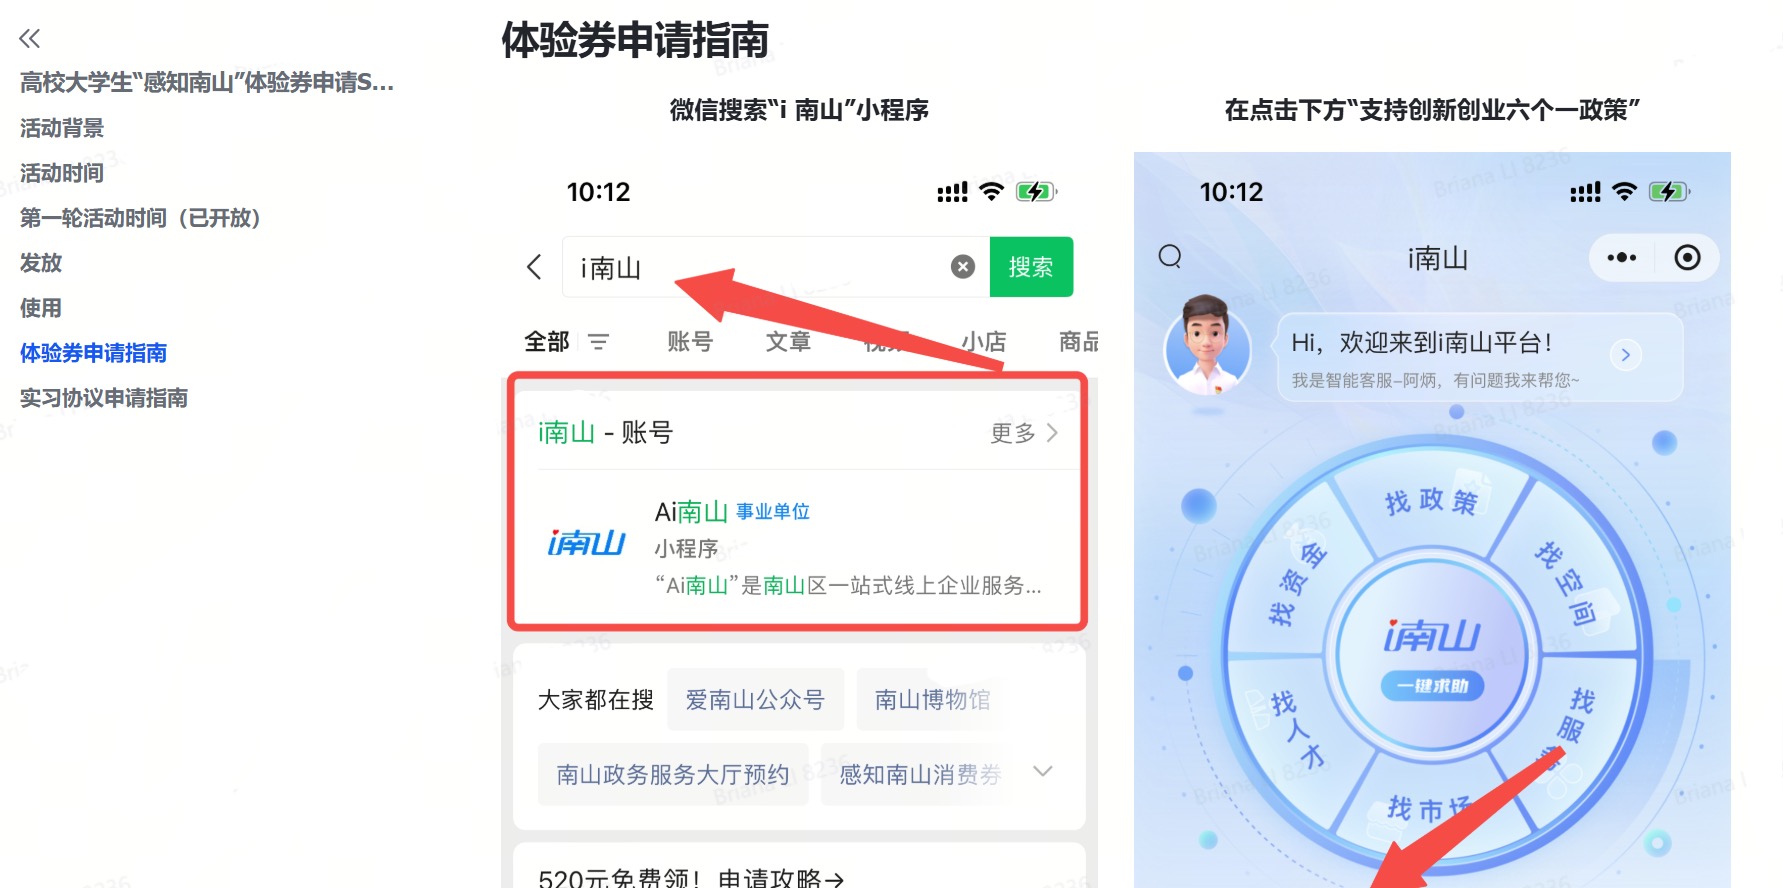1783x888 pixels.
Task: Tap the 感知南山消费券 suggestion chip
Action: (920, 774)
